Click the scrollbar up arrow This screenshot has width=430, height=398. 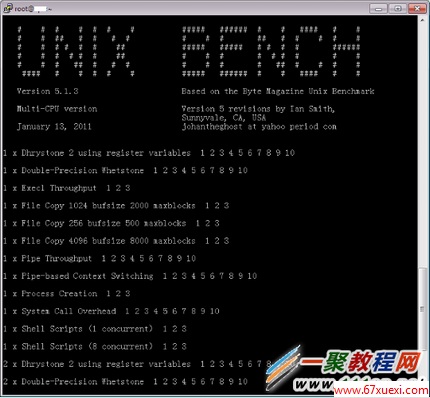422,20
